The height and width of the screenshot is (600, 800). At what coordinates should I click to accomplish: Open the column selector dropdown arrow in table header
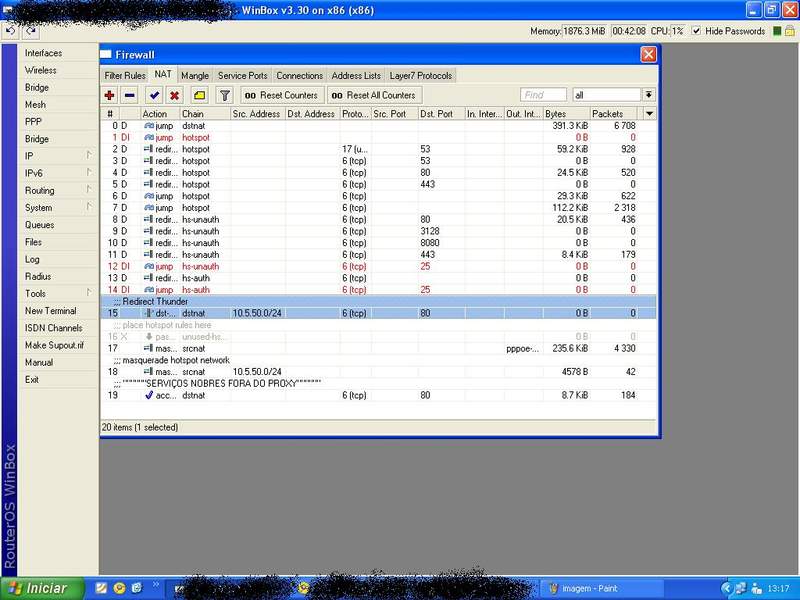(649, 114)
